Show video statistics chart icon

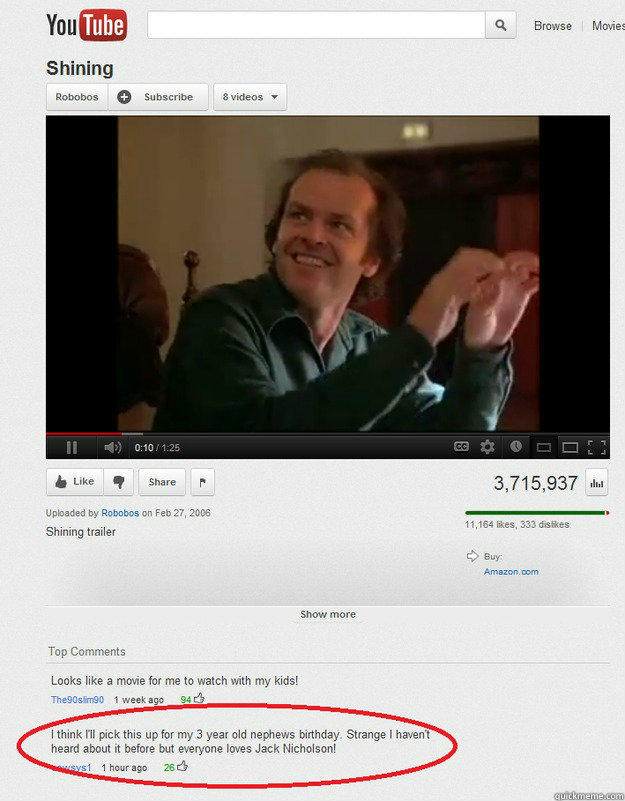click(x=596, y=482)
